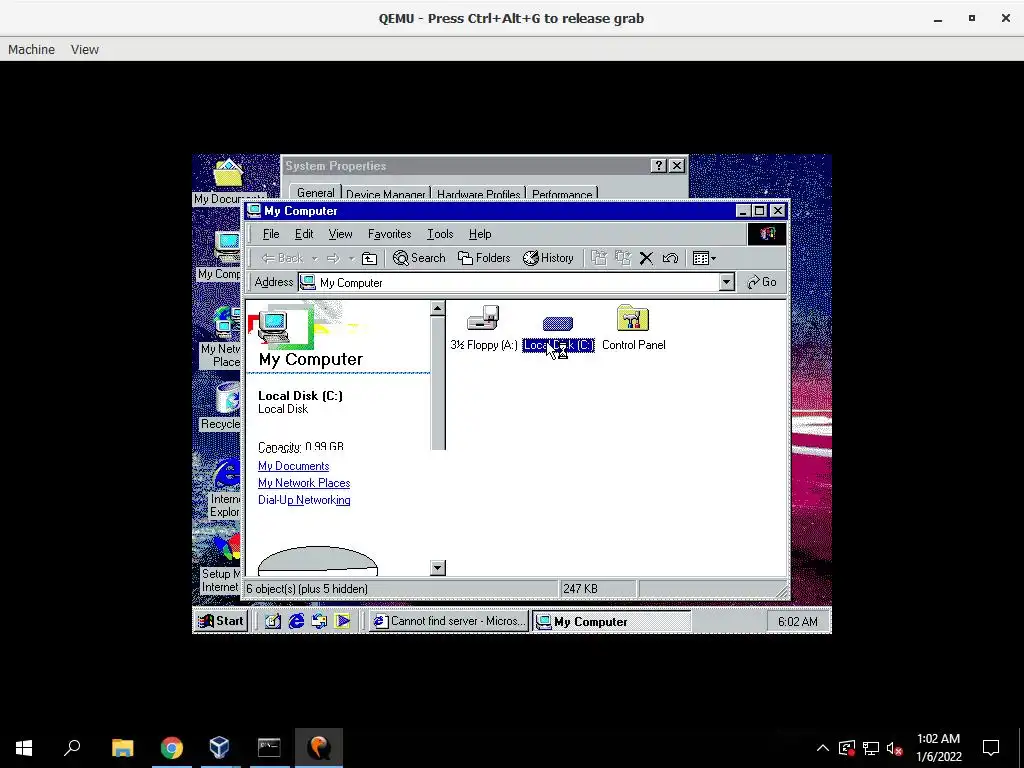Image resolution: width=1024 pixels, height=768 pixels.
Task: Click the Forward arrow toolbar icon
Action: pos(333,259)
